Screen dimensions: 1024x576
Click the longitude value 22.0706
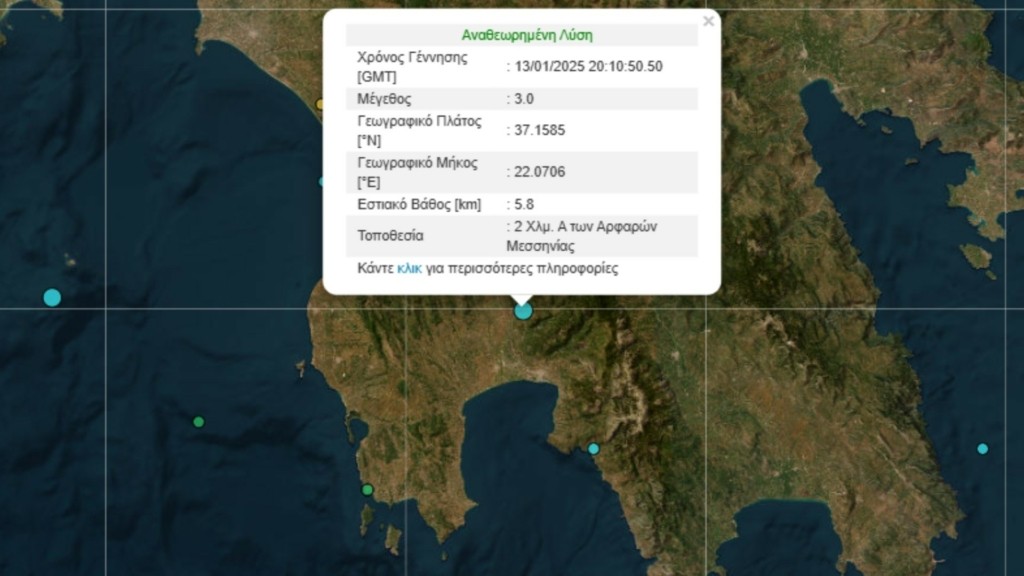coord(541,172)
